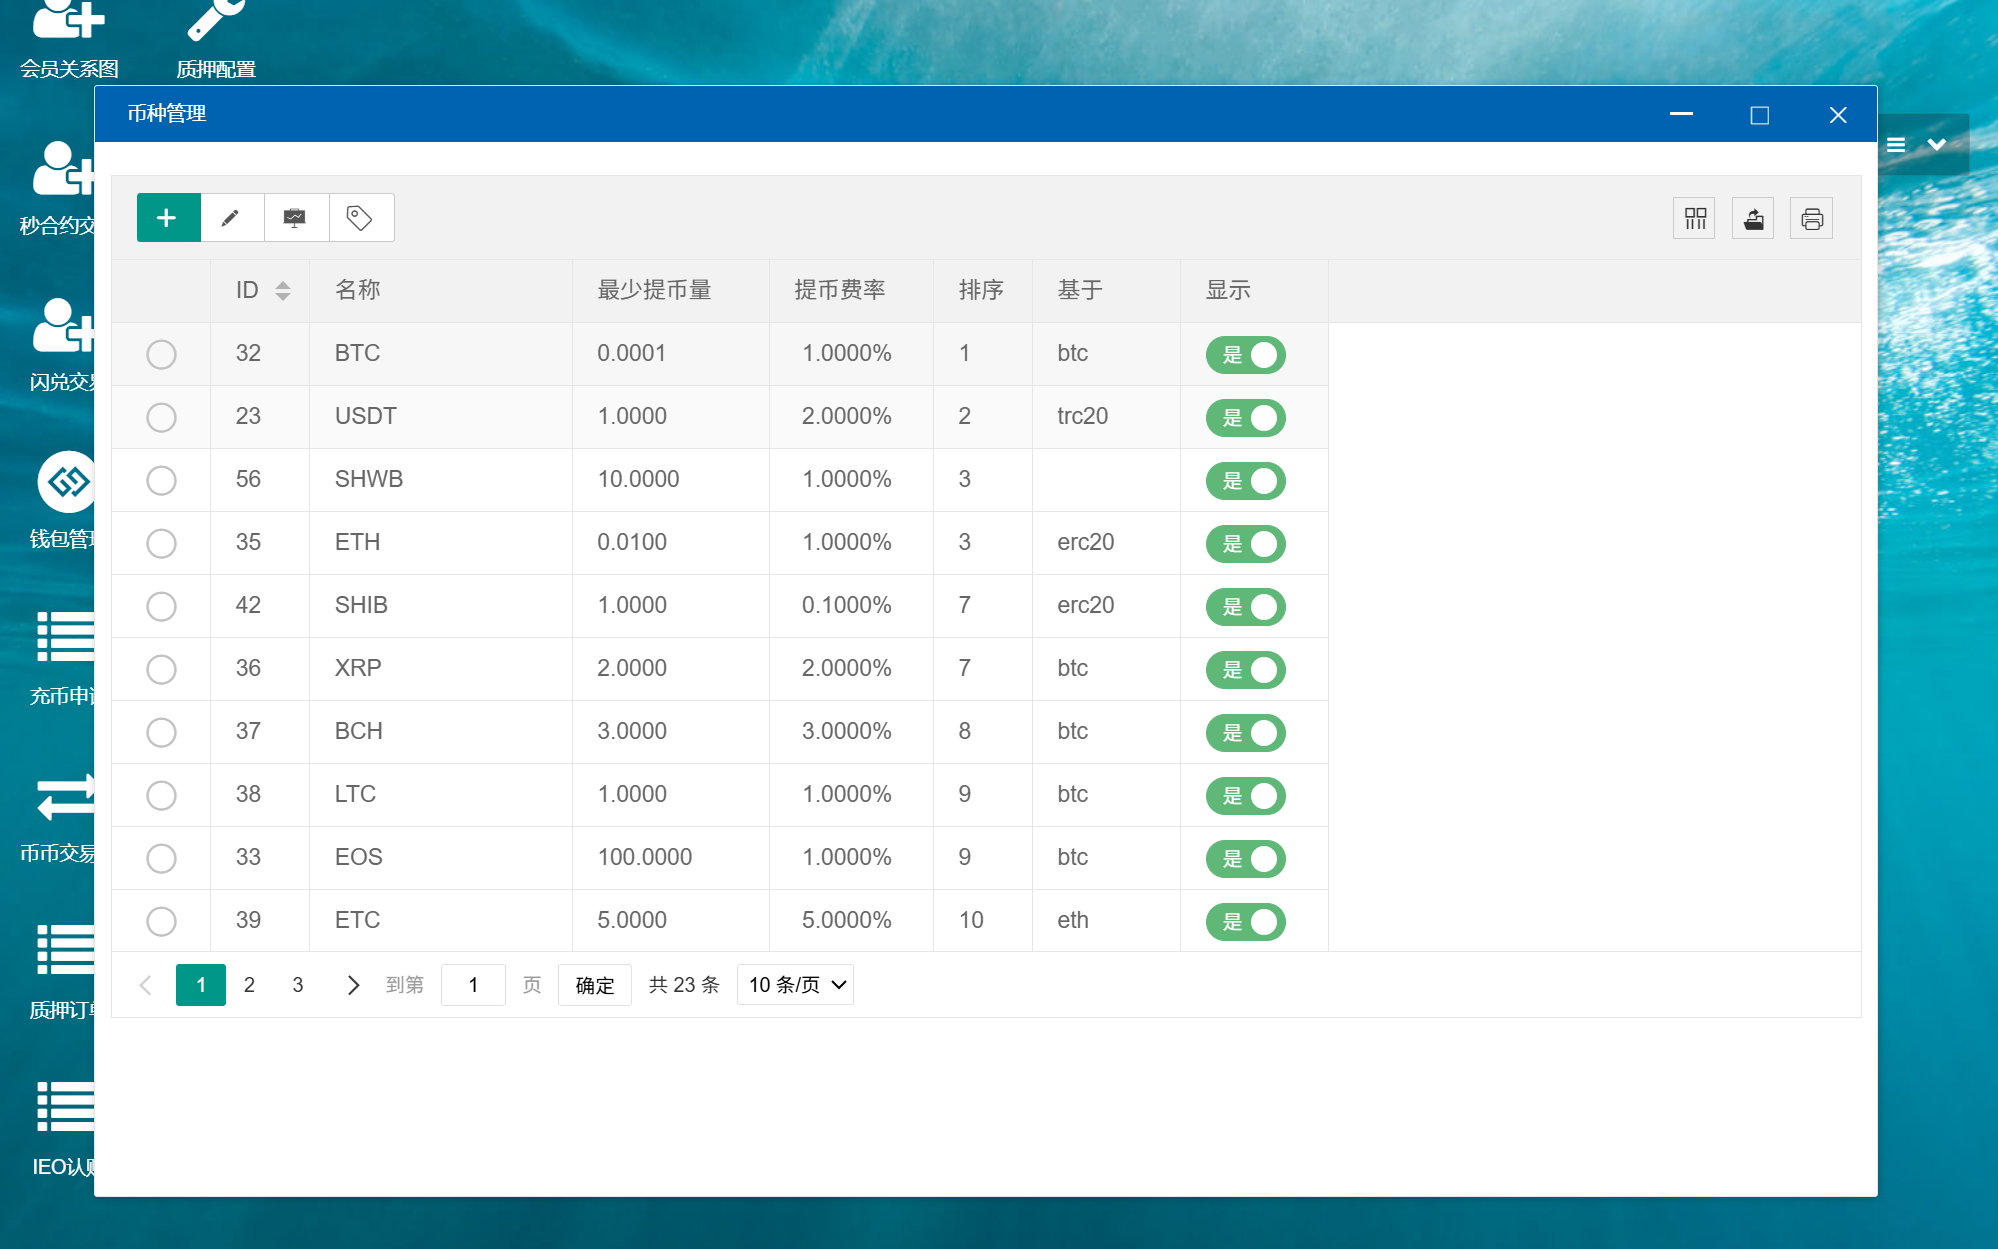Viewport: 1998px width, 1249px height.
Task: Toggle display switch for SHIB row
Action: pyautogui.click(x=1245, y=607)
